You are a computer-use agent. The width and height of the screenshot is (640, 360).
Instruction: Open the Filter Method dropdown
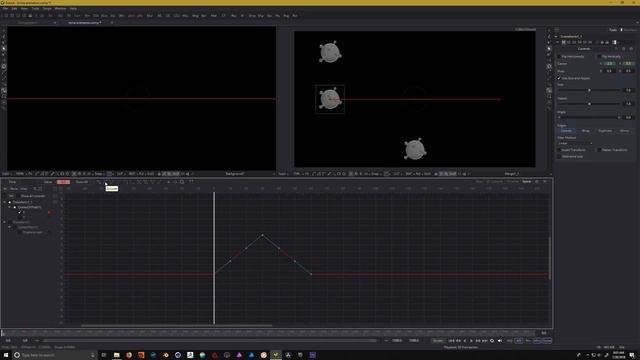coord(575,143)
